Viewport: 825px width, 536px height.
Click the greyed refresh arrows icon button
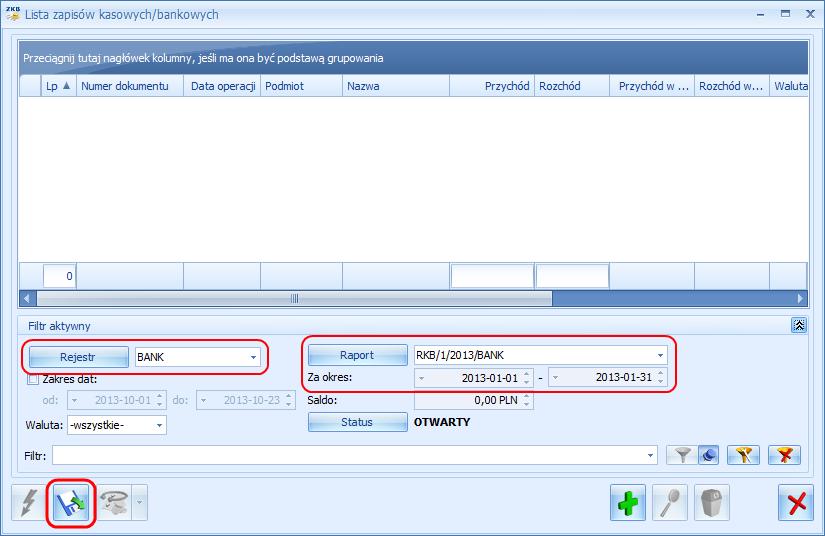tap(114, 502)
